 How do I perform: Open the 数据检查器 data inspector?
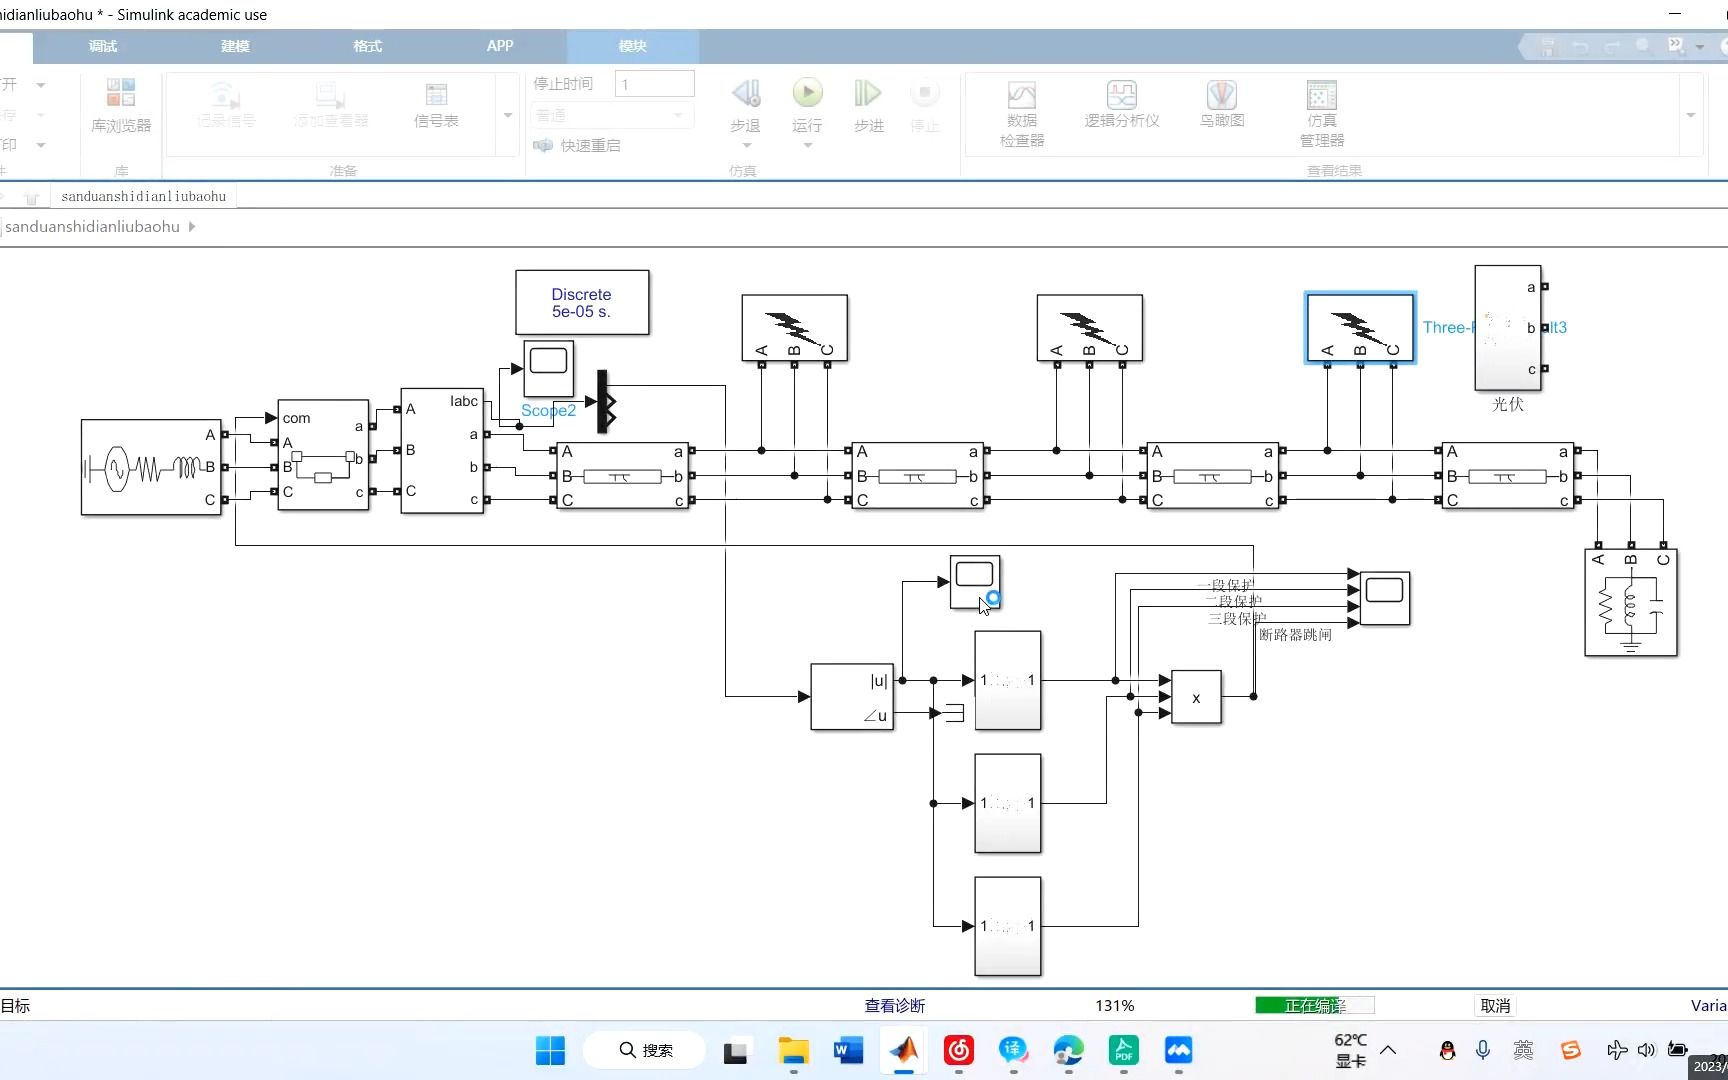click(1021, 114)
